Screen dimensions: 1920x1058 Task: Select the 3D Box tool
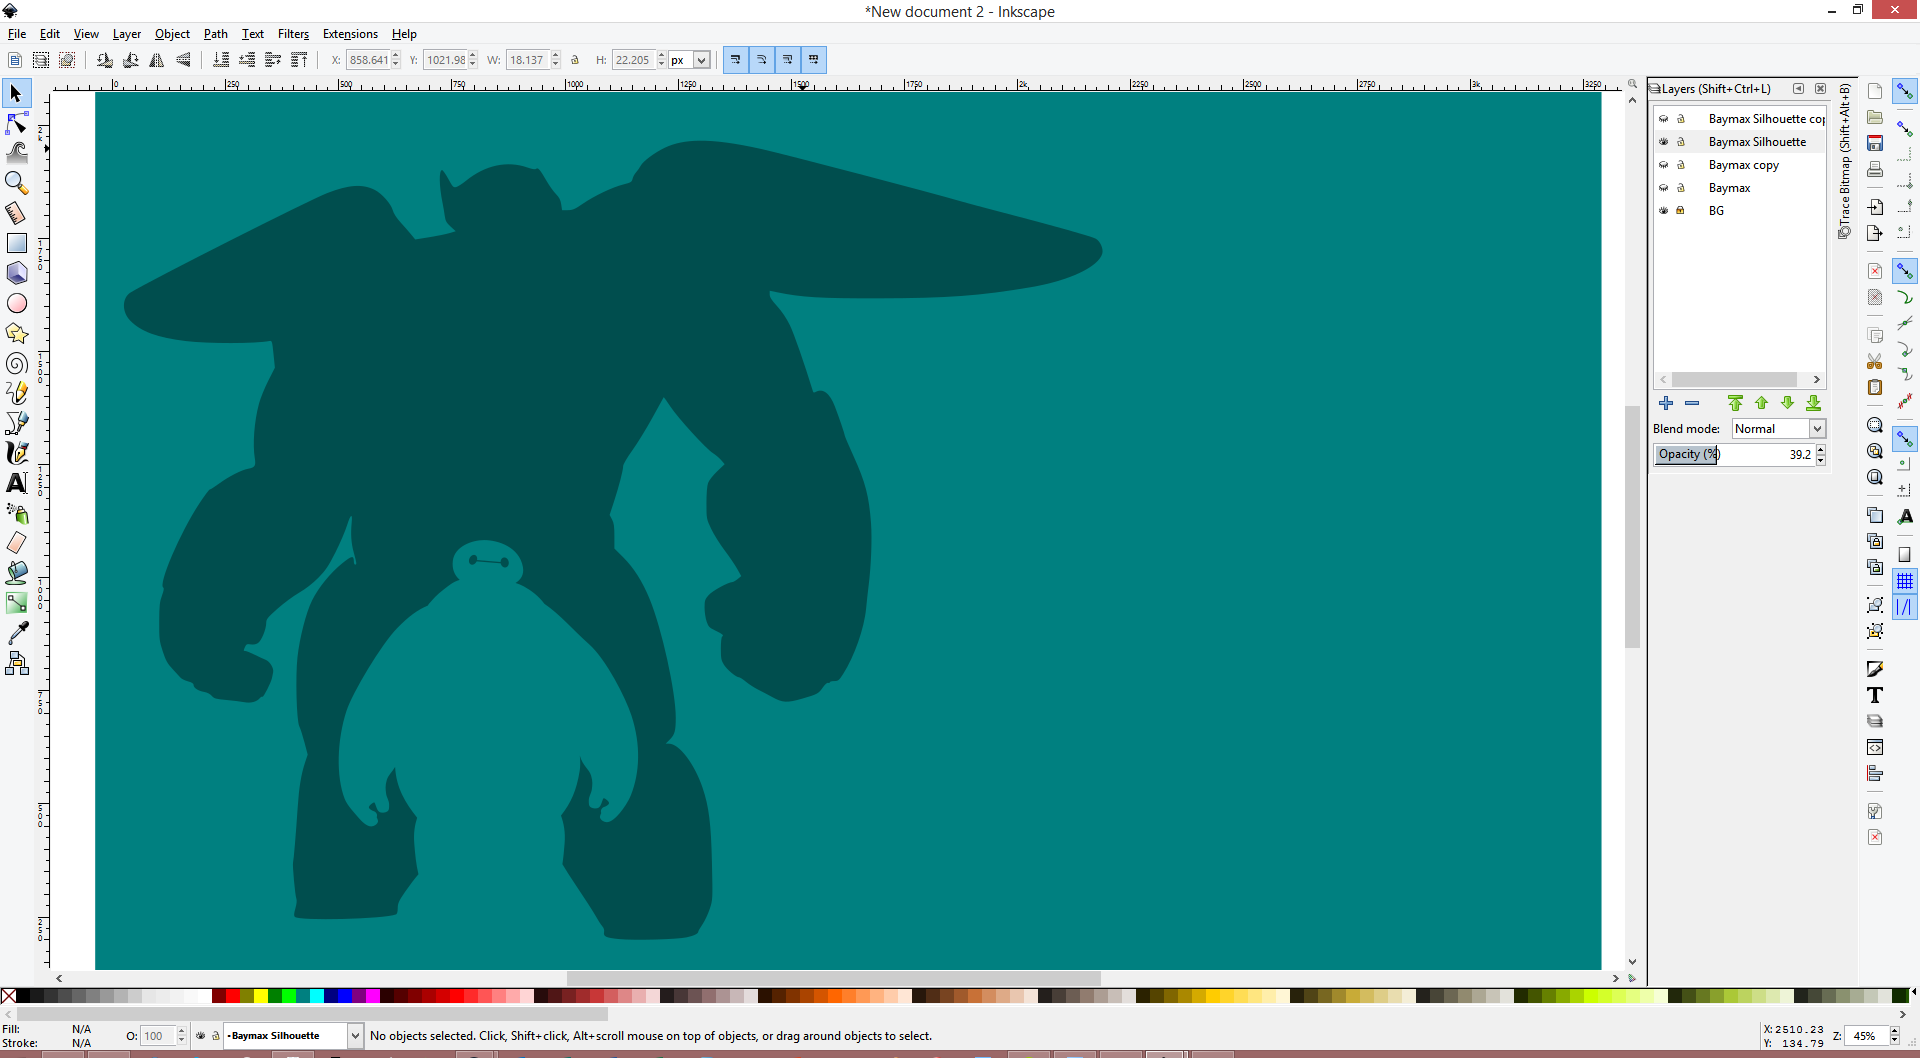pos(17,273)
